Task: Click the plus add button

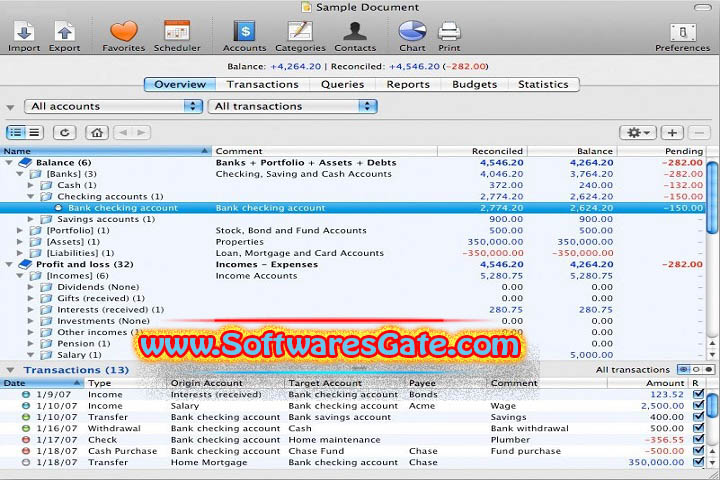Action: 672,133
